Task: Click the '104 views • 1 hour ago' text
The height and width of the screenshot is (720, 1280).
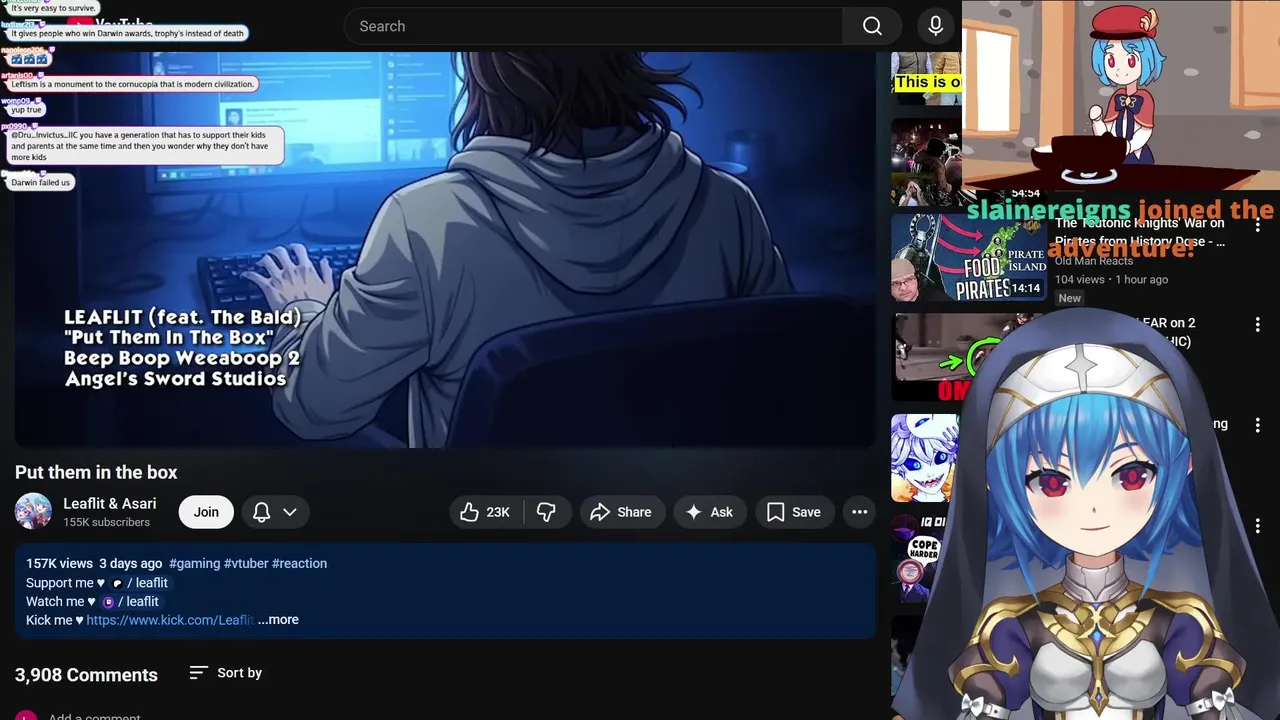Action: click(1111, 280)
